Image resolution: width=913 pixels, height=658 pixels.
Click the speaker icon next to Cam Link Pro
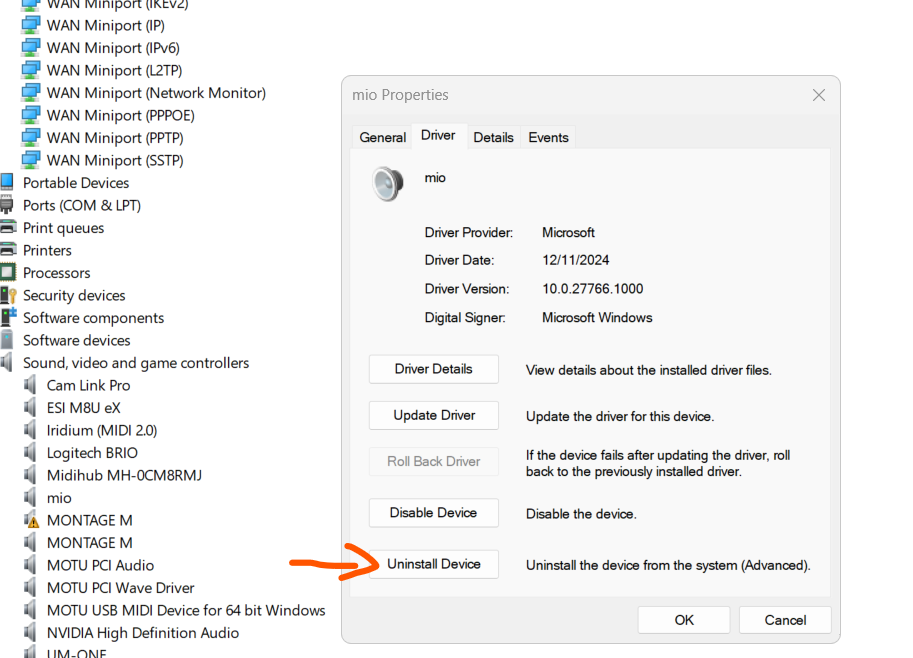point(31,385)
